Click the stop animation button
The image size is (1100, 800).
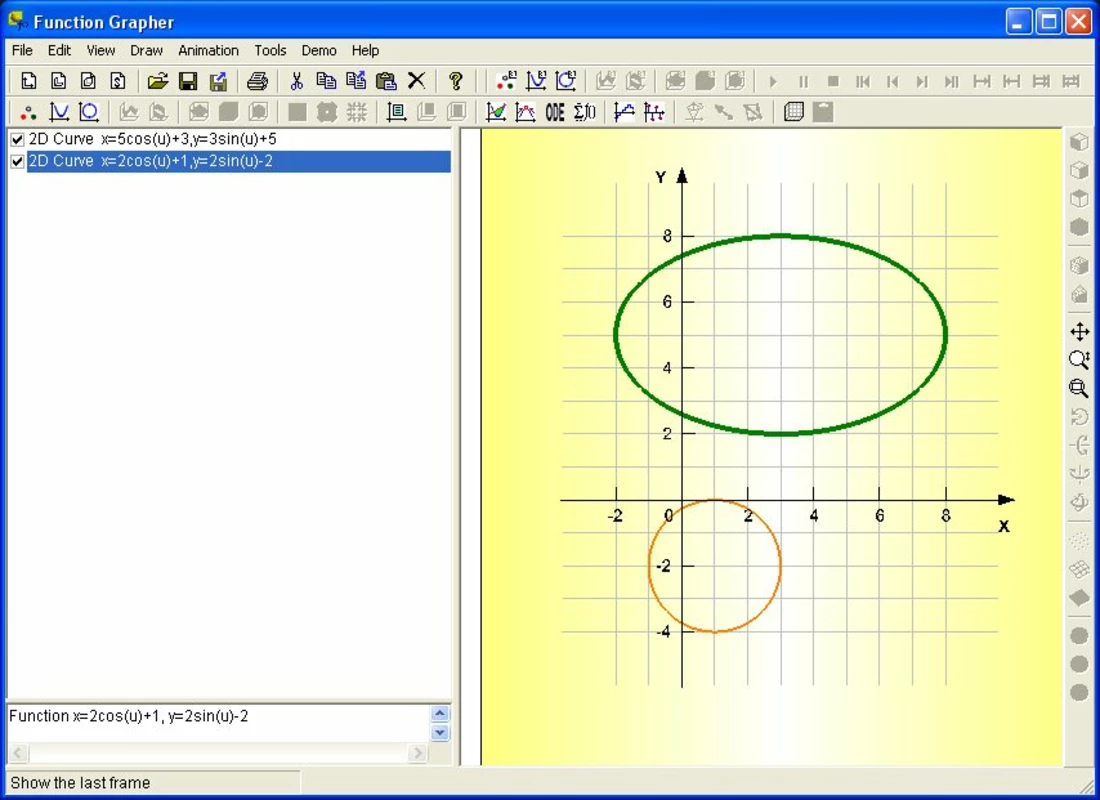point(833,81)
